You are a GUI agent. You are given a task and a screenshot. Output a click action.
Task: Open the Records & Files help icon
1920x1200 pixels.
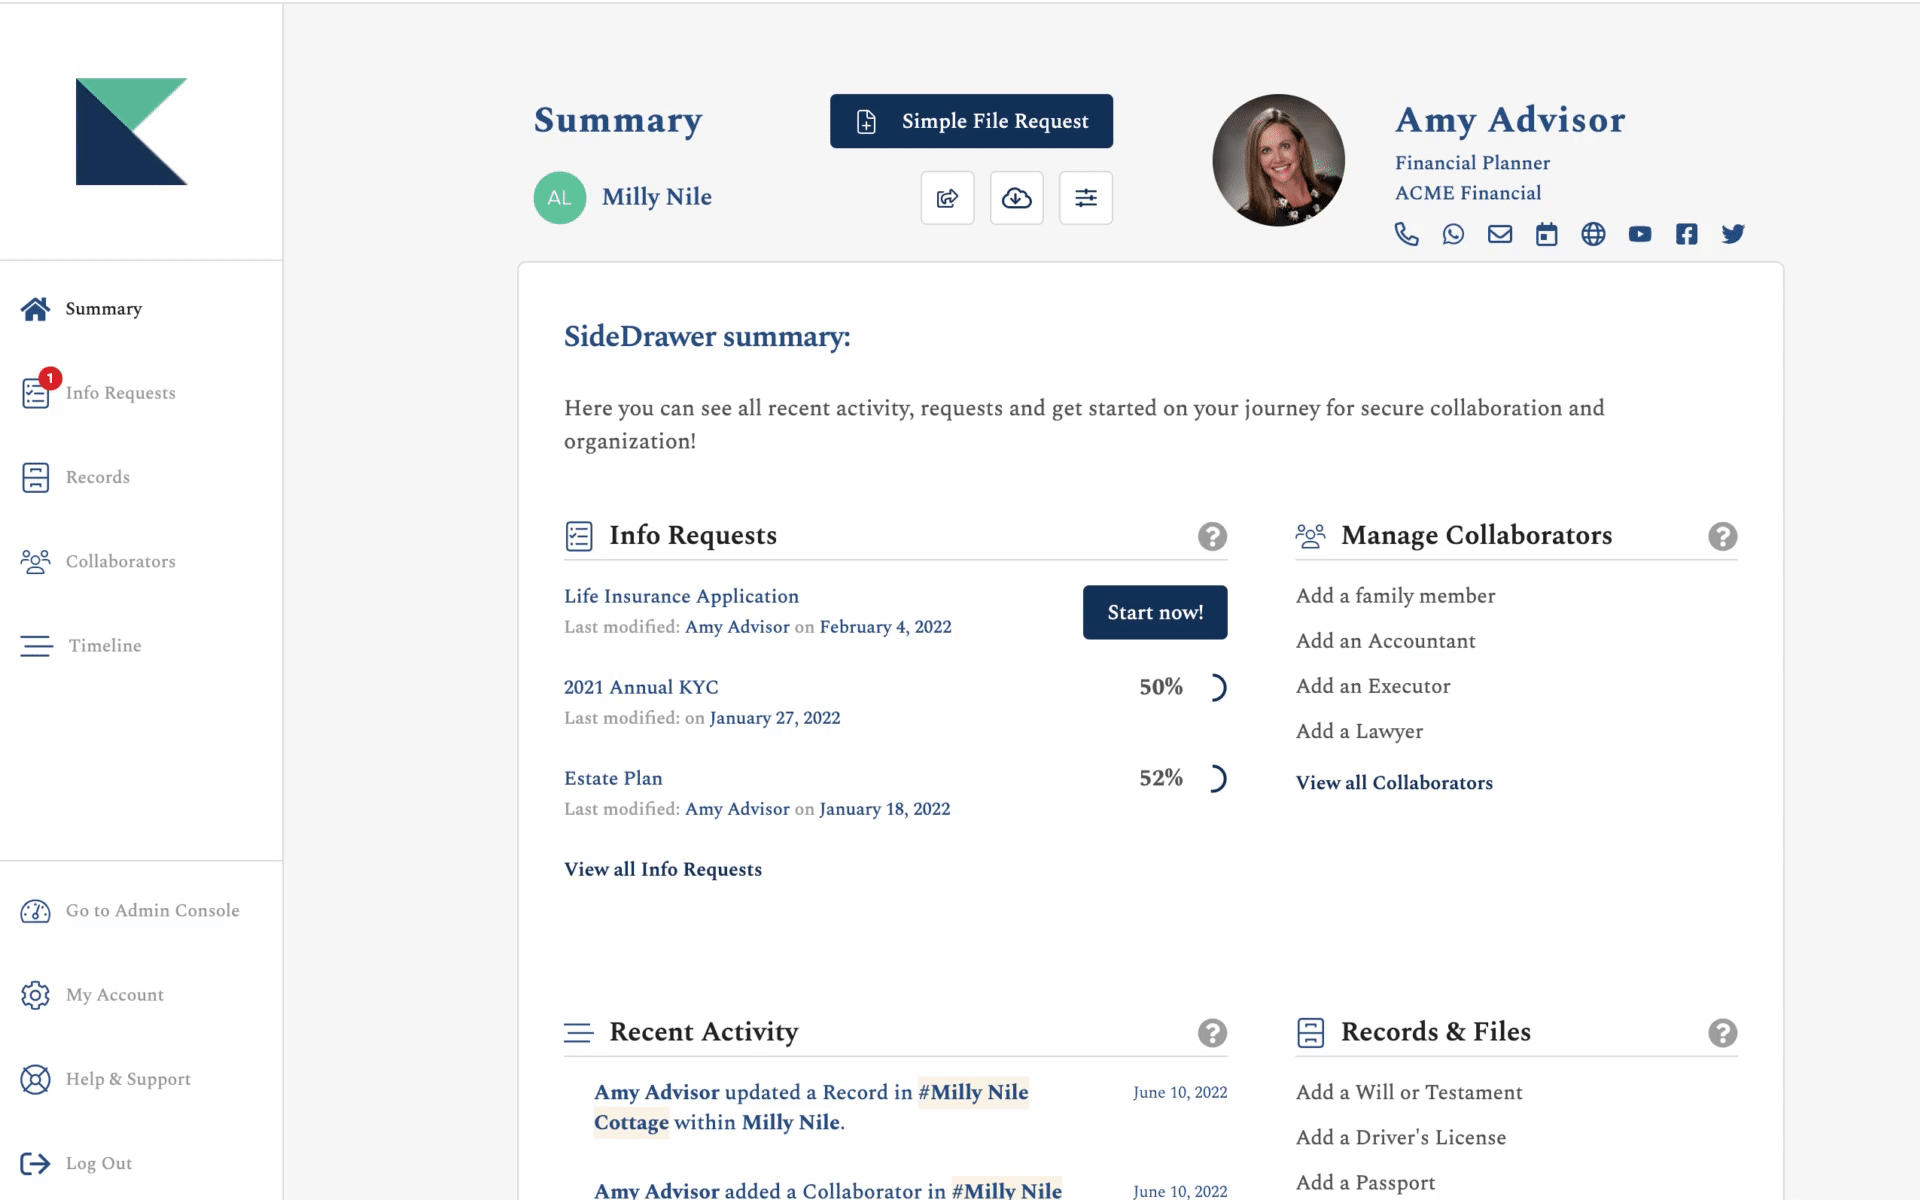coord(1722,1033)
